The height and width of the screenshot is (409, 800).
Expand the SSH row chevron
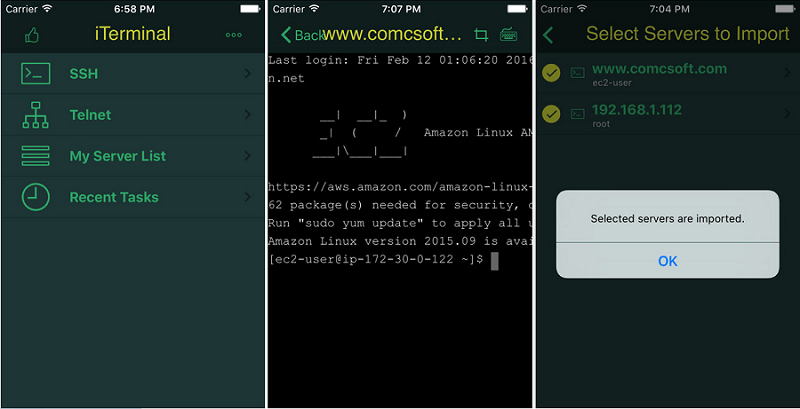(x=248, y=74)
